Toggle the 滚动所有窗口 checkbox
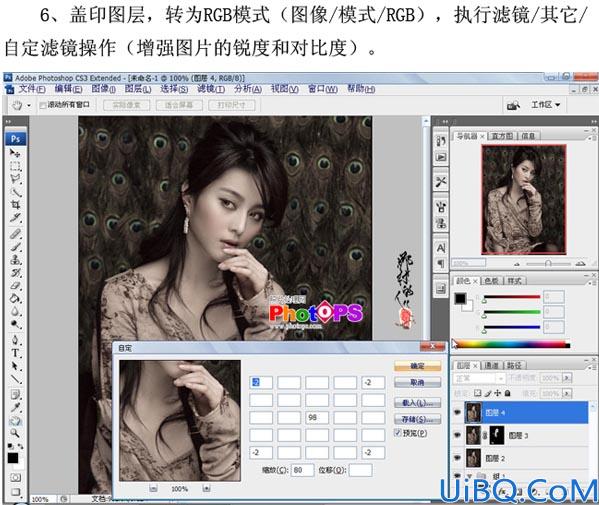This screenshot has height=505, width=599. (x=43, y=105)
